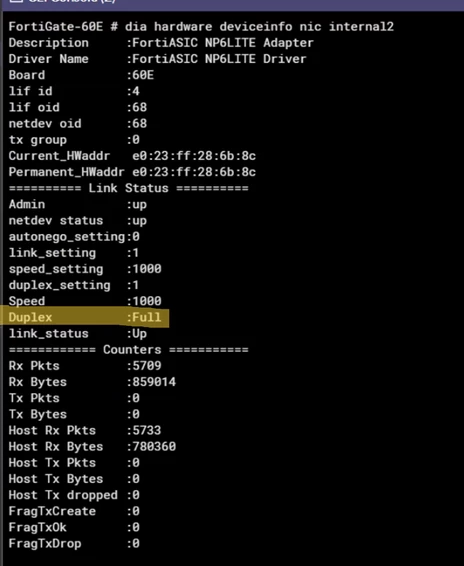The image size is (464, 566).
Task: Click the Permanent_HWaddr MAC address value
Action: point(194,172)
